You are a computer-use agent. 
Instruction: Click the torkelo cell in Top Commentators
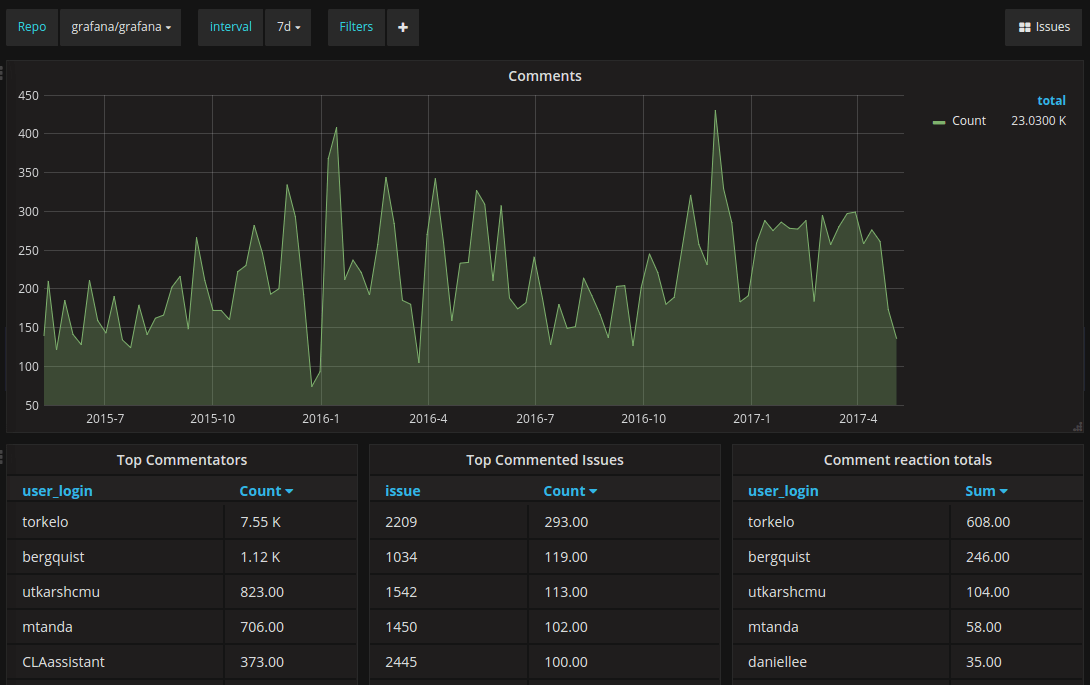point(115,522)
